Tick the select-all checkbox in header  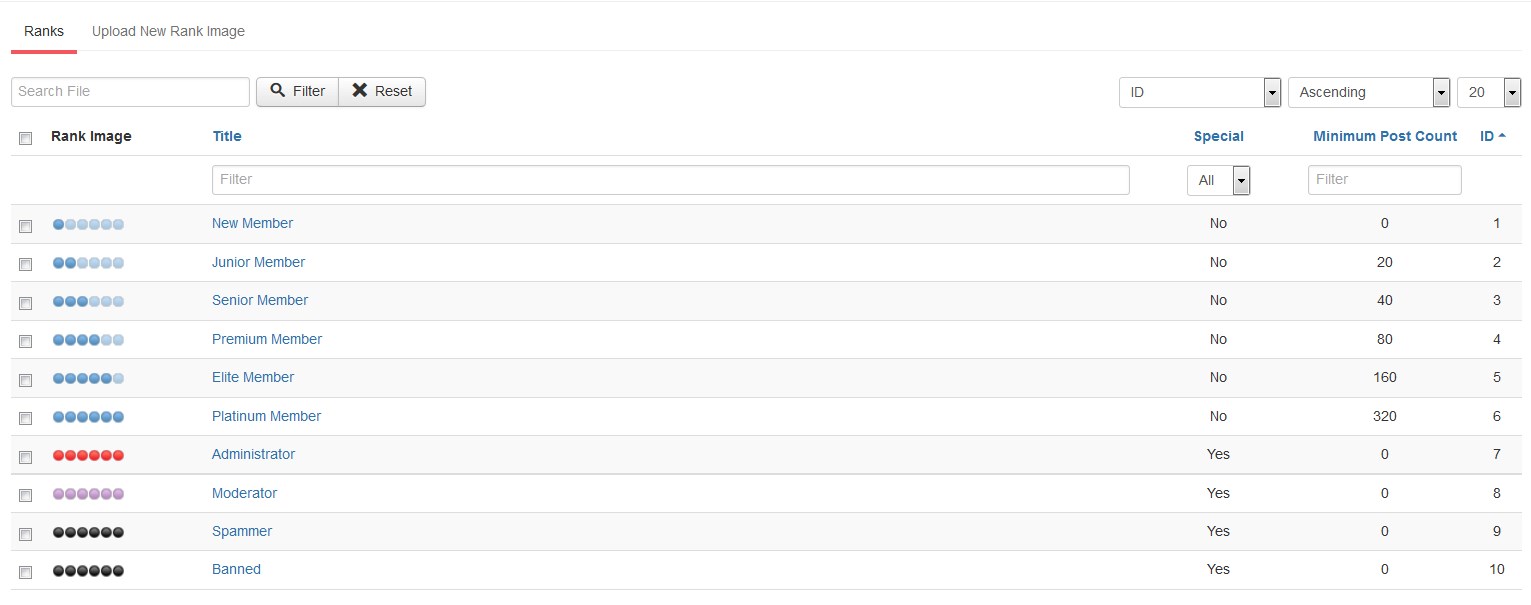click(x=26, y=138)
